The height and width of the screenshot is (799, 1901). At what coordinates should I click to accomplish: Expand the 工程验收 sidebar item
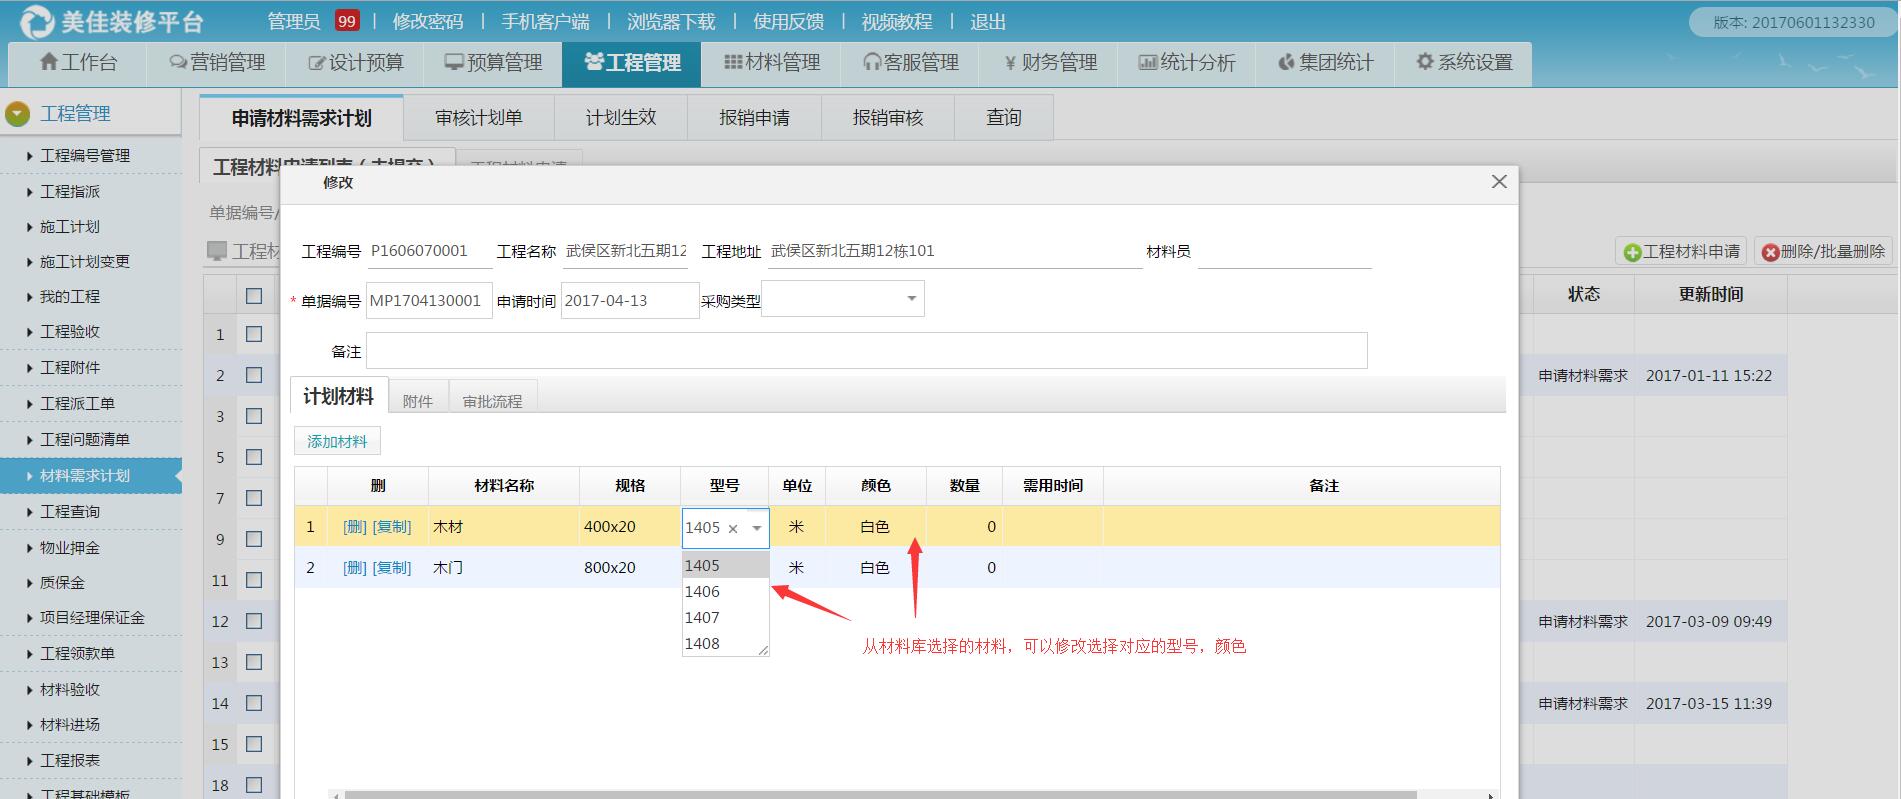click(70, 332)
